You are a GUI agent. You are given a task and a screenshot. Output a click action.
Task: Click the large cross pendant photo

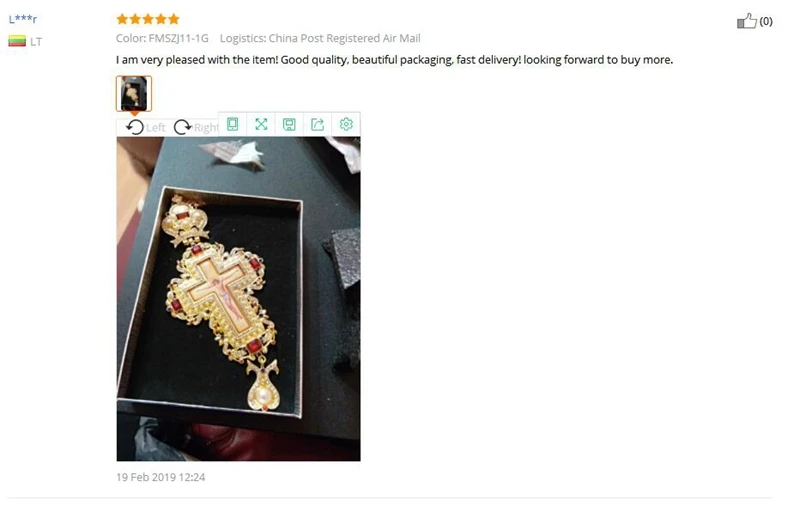click(238, 299)
